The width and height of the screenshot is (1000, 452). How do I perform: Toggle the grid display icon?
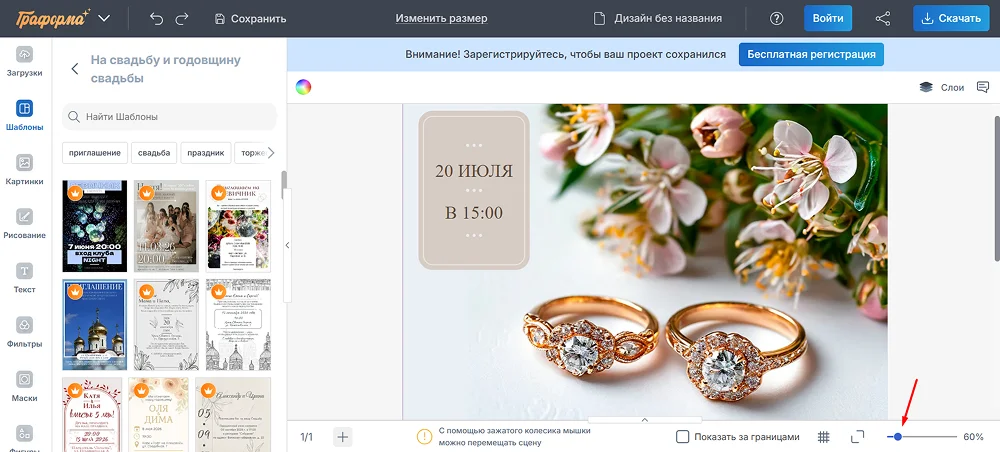824,437
